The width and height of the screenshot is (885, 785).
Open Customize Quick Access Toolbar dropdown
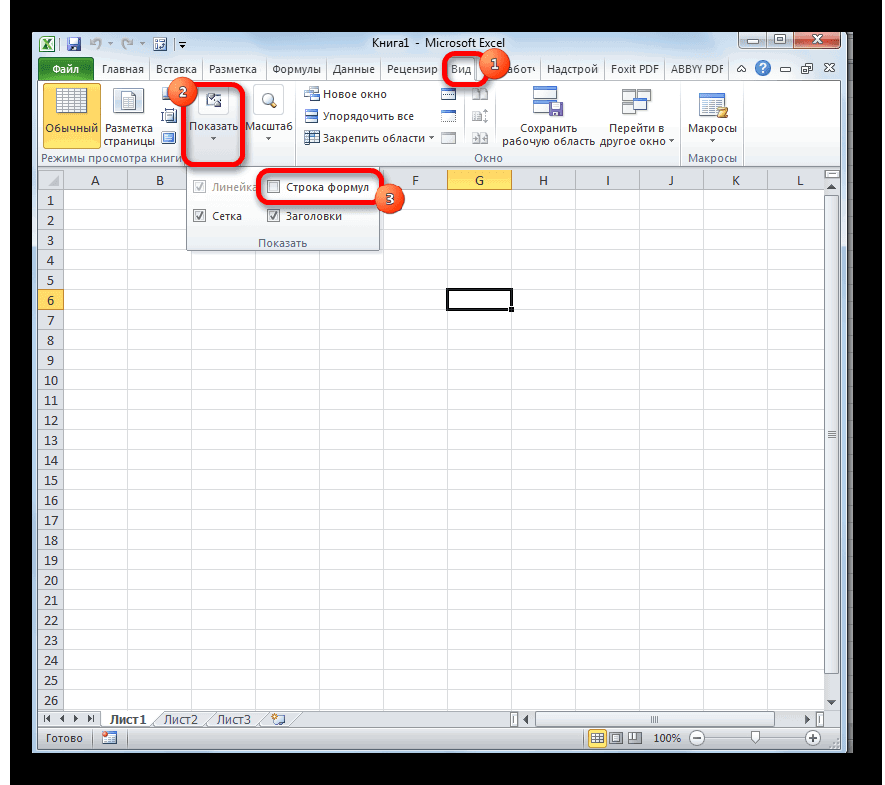coord(182,44)
